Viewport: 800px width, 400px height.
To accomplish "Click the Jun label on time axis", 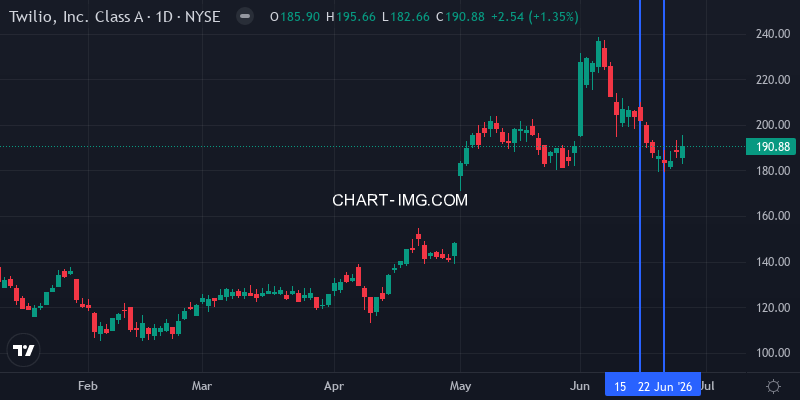I will 581,386.
